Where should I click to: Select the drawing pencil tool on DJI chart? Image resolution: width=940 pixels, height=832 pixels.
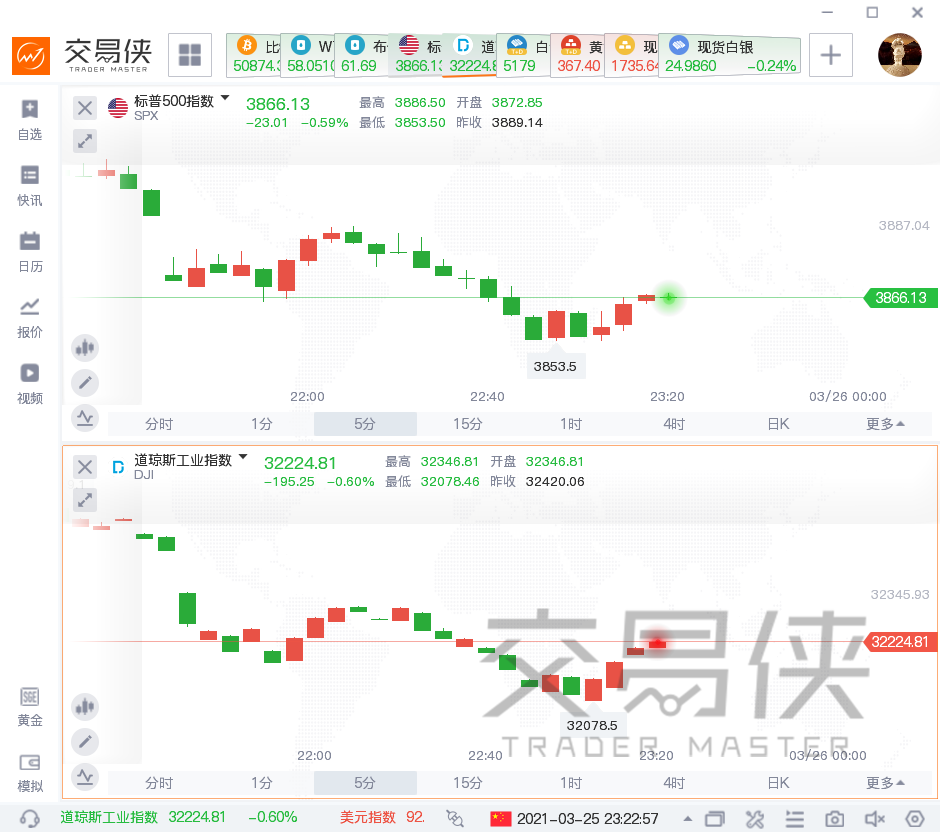tap(85, 741)
